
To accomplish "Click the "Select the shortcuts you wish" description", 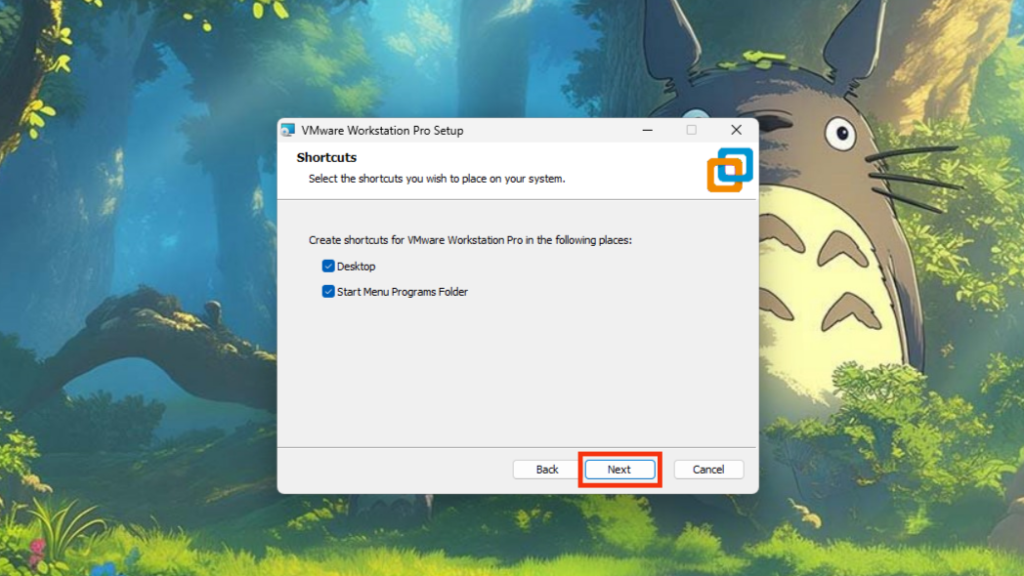I will (436, 179).
